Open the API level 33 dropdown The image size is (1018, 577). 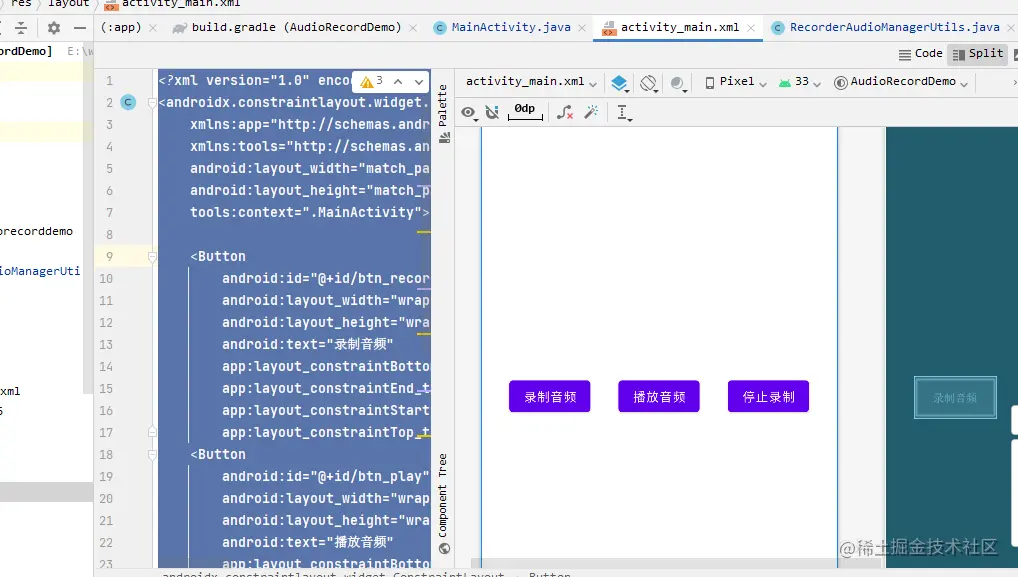pos(800,82)
